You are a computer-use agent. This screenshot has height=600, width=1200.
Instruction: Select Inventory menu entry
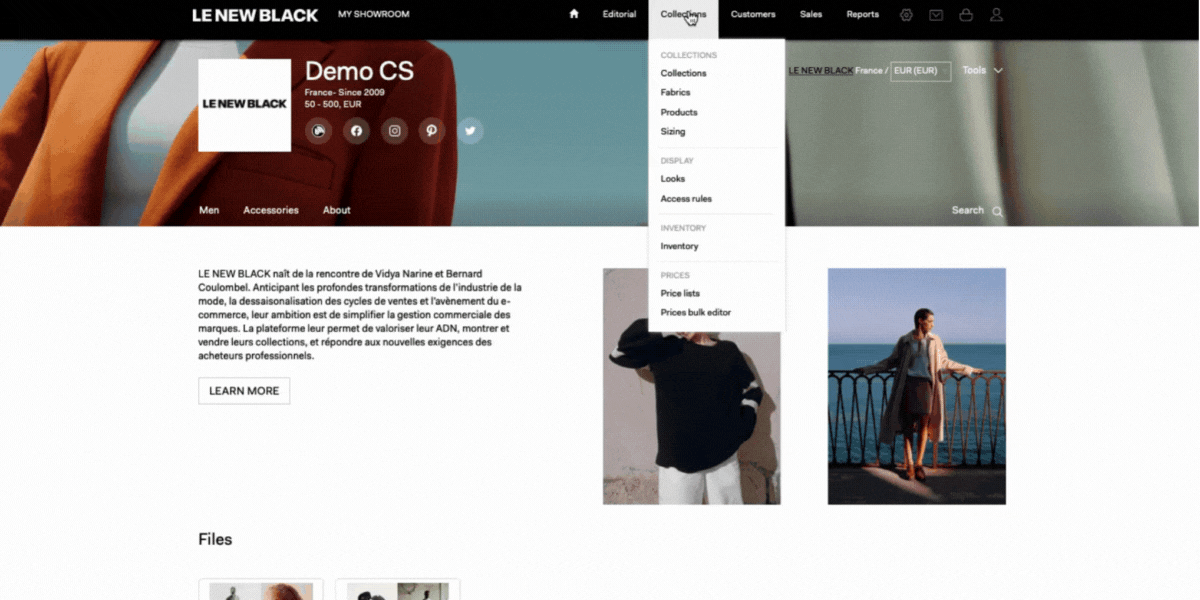point(679,246)
